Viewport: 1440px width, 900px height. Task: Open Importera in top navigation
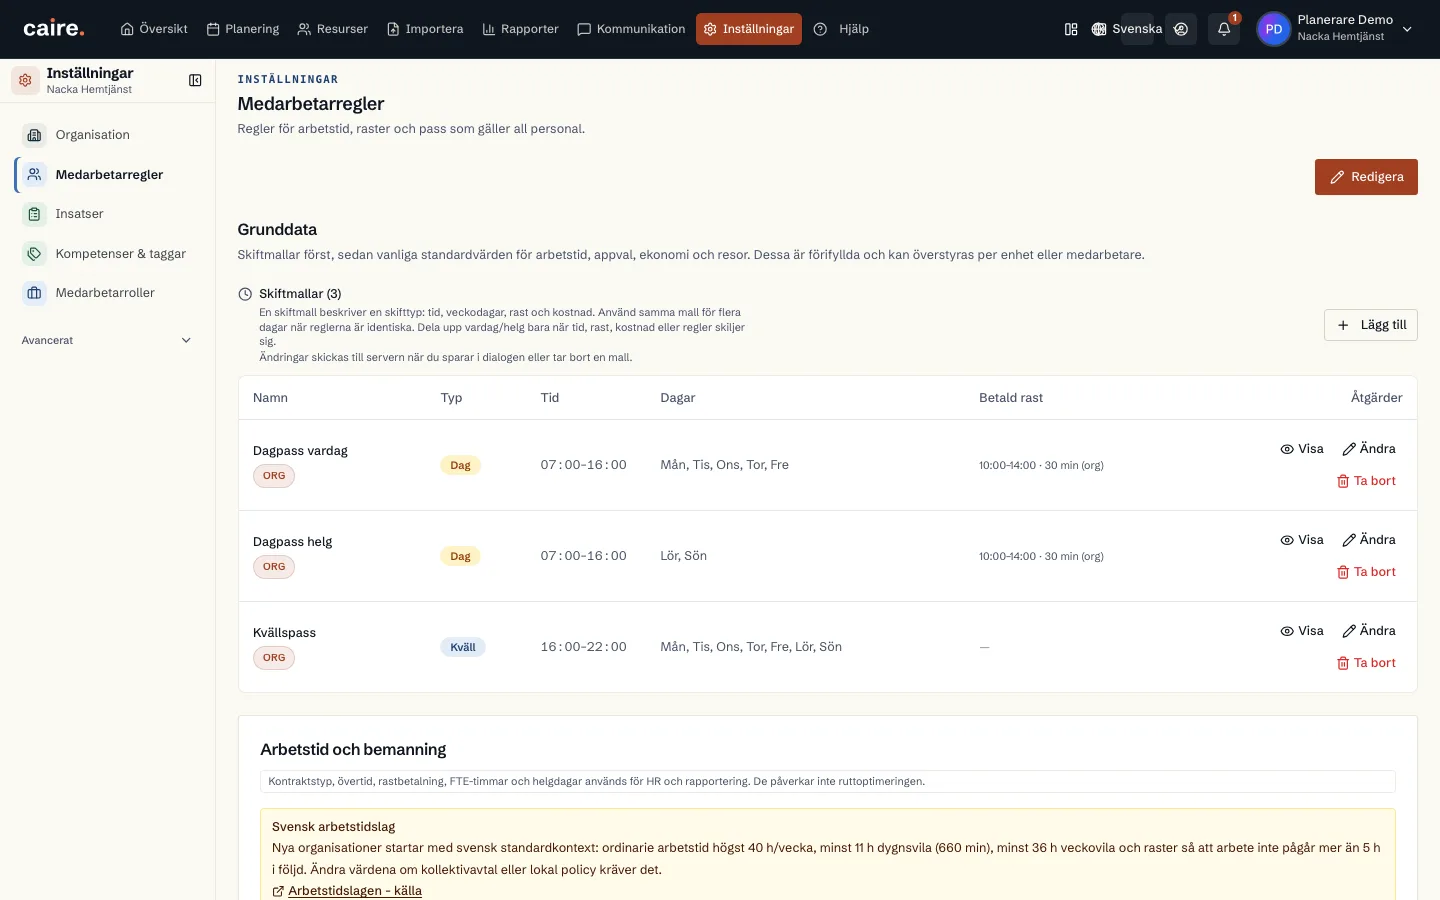click(425, 29)
